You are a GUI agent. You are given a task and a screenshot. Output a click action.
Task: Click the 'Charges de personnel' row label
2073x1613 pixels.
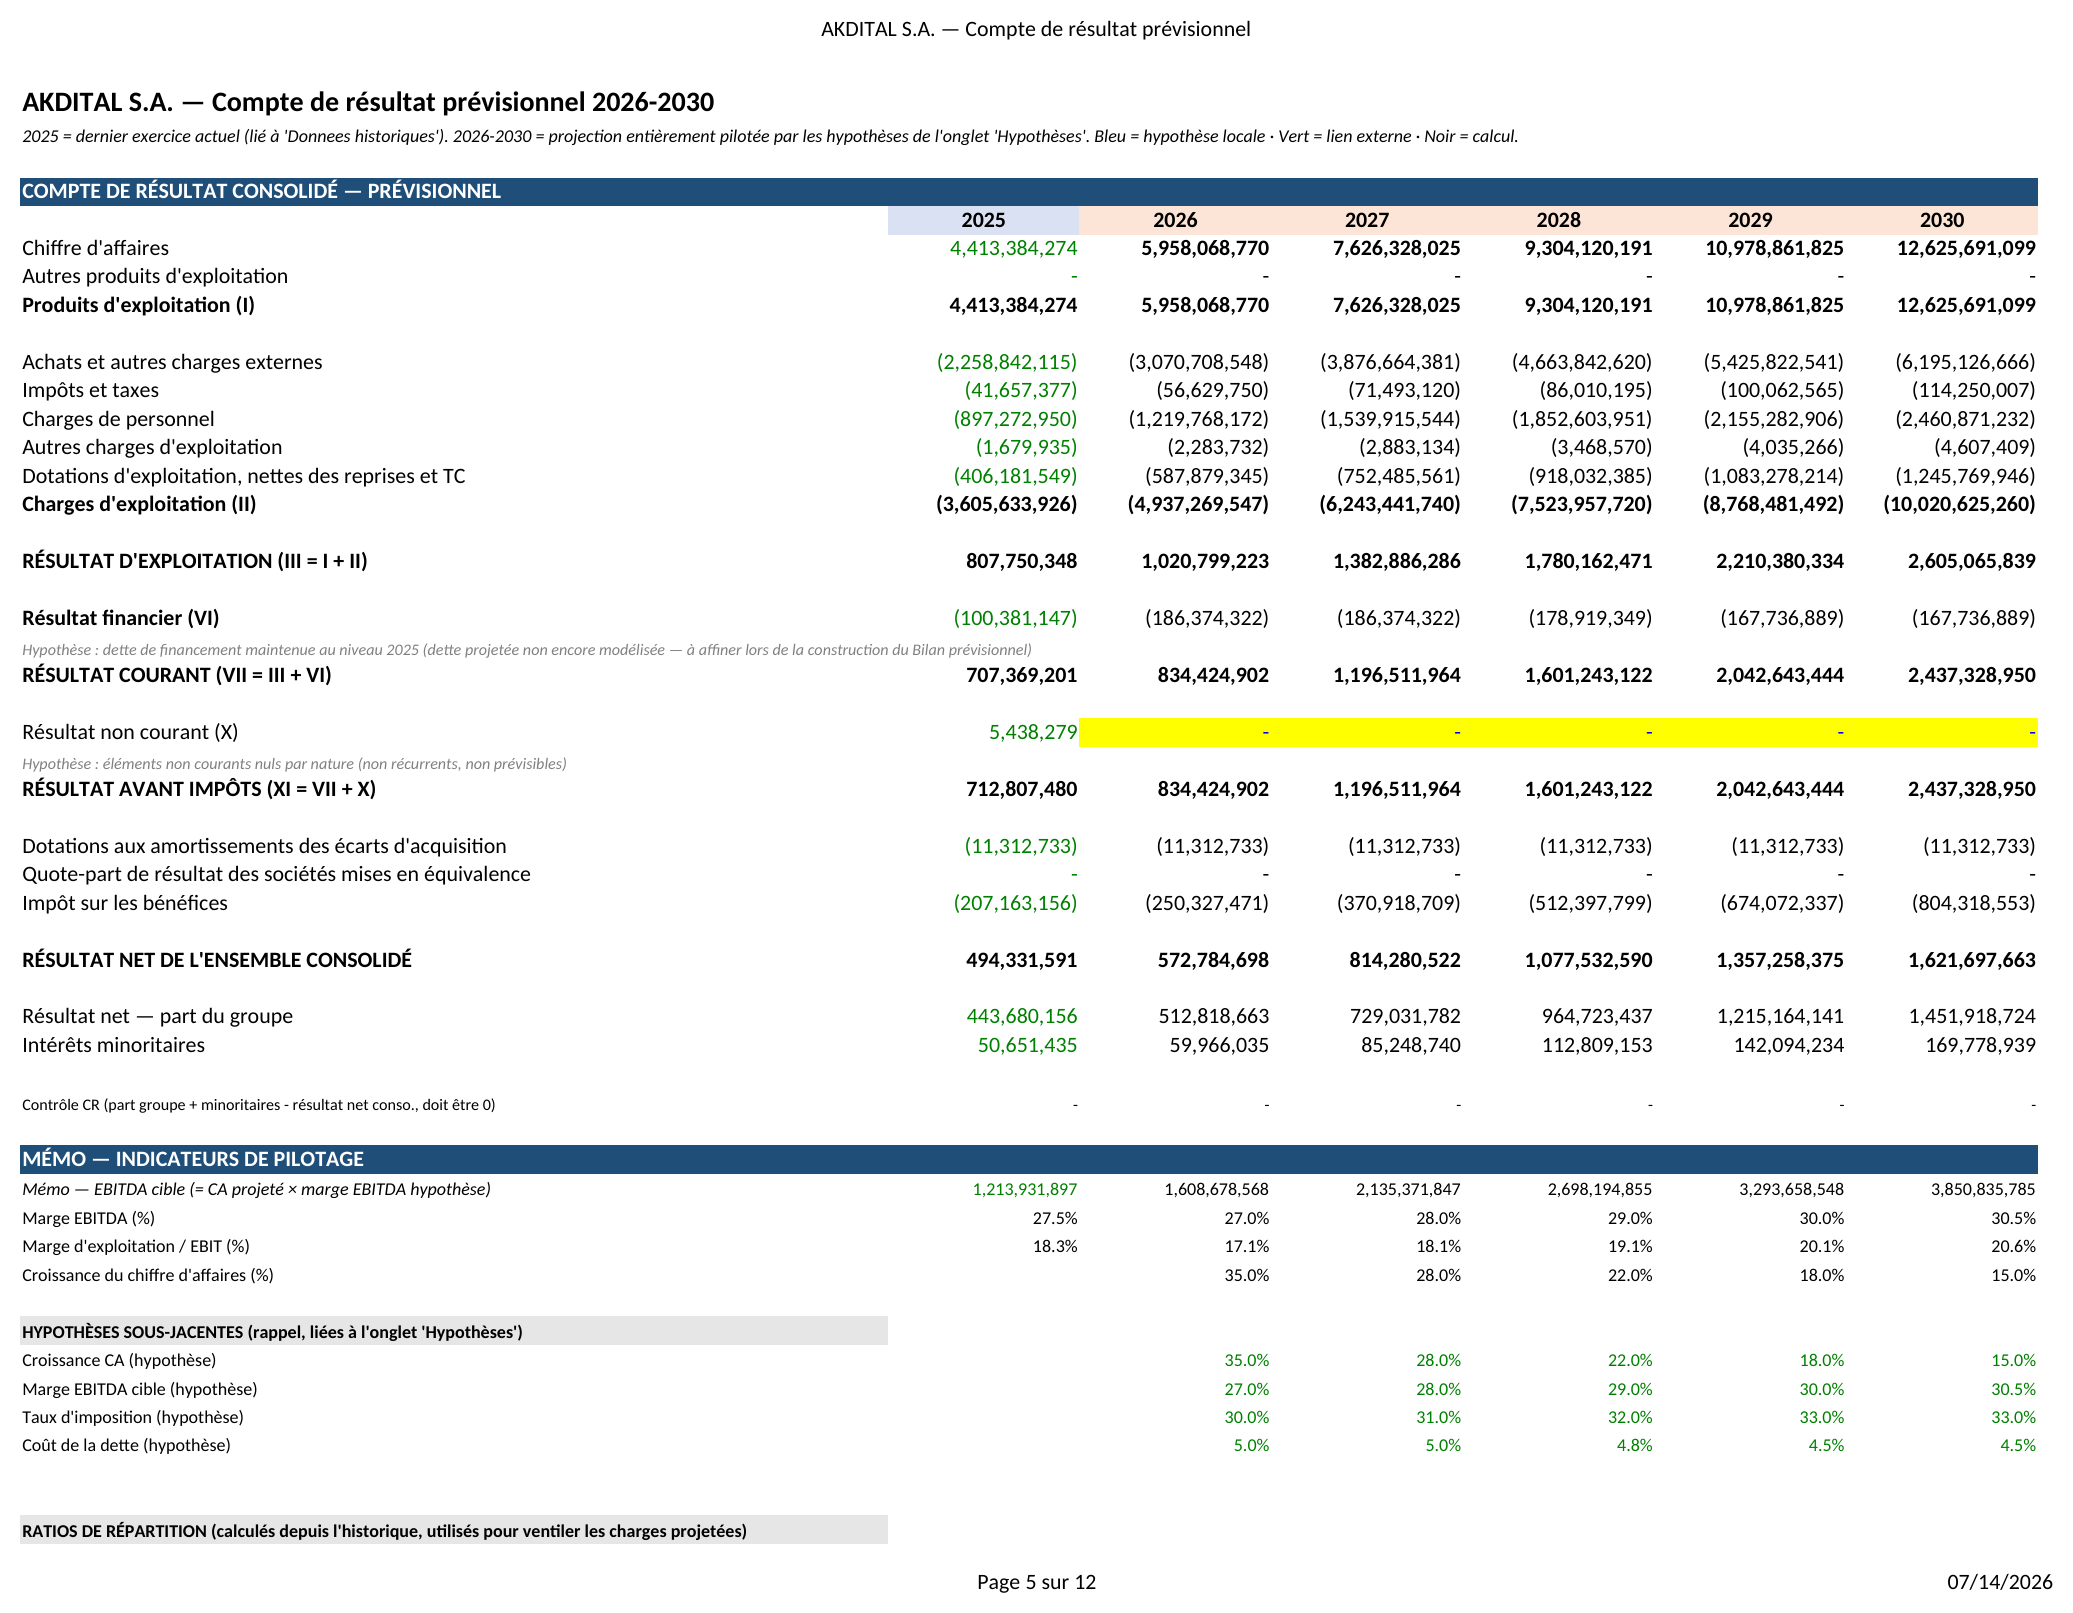click(x=118, y=419)
